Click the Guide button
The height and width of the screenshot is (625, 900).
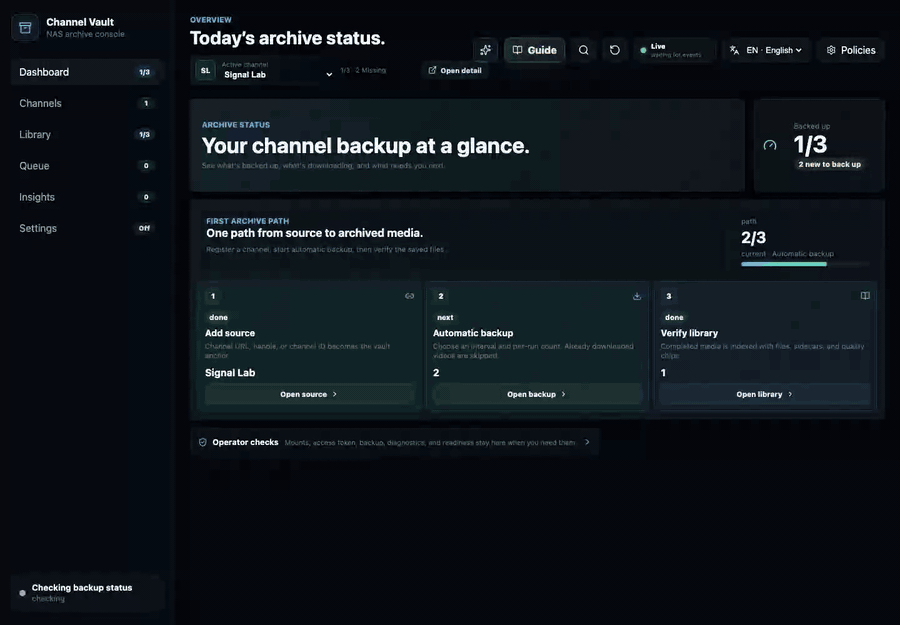point(534,50)
